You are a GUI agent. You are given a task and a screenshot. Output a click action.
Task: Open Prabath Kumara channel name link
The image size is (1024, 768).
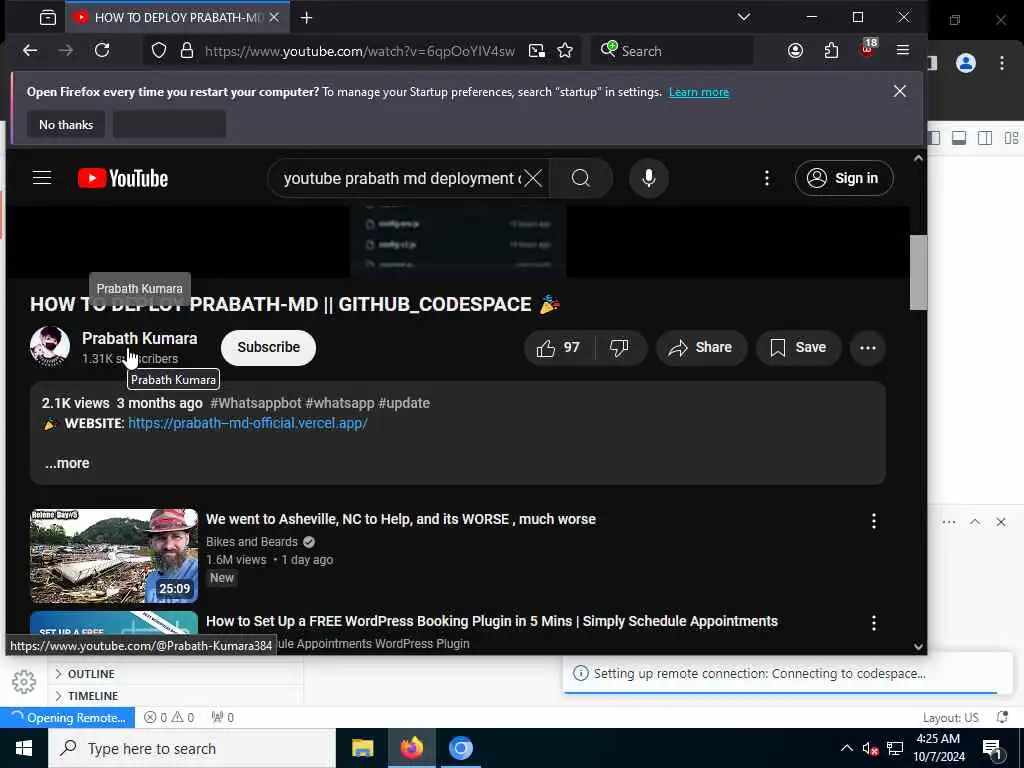pyautogui.click(x=140, y=338)
